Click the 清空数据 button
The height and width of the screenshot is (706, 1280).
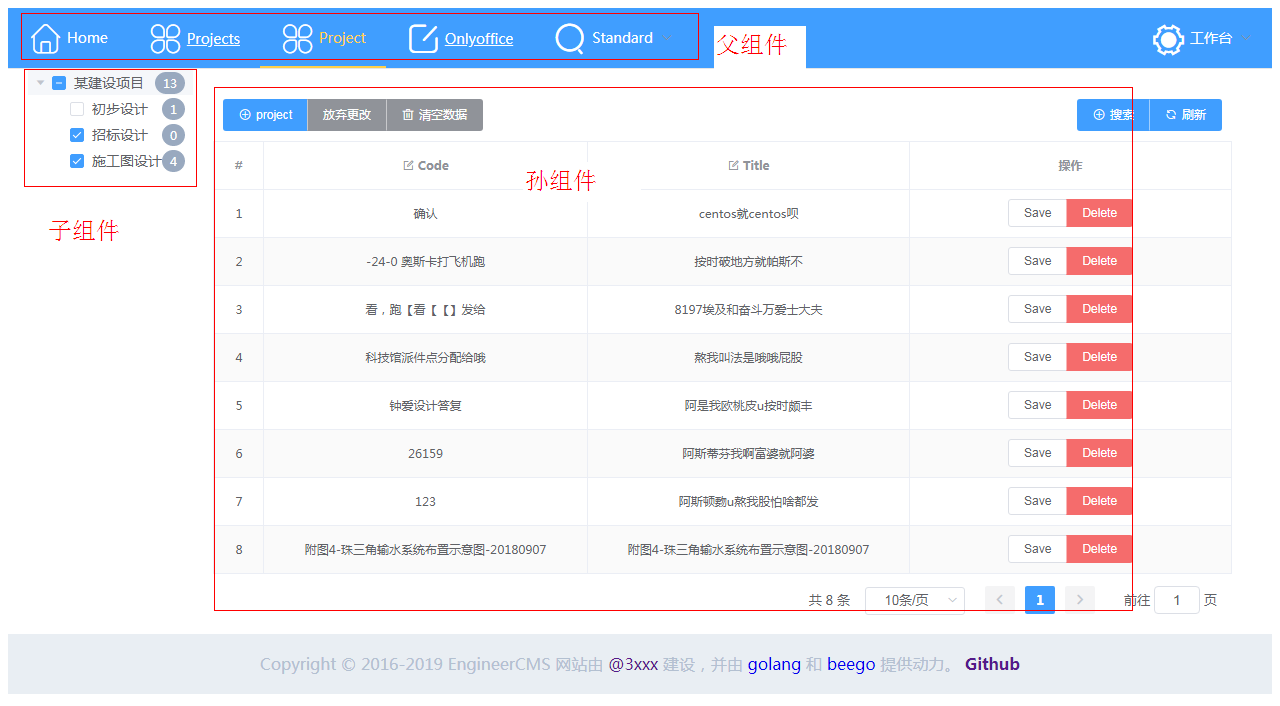pyautogui.click(x=435, y=115)
